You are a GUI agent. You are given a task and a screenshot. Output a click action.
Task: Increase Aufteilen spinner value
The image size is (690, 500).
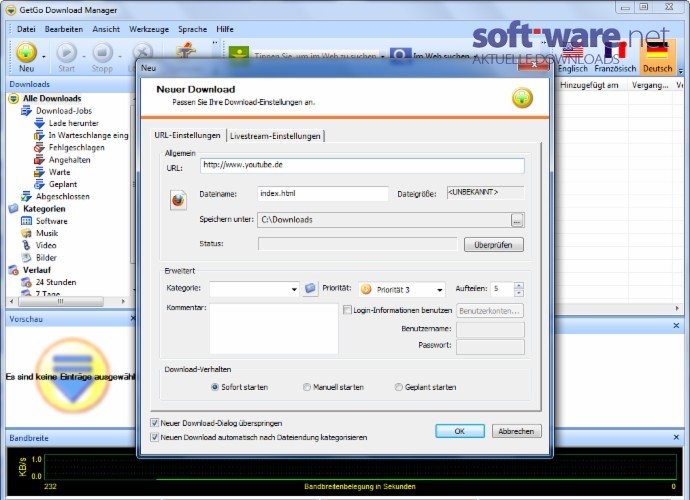coord(519,286)
